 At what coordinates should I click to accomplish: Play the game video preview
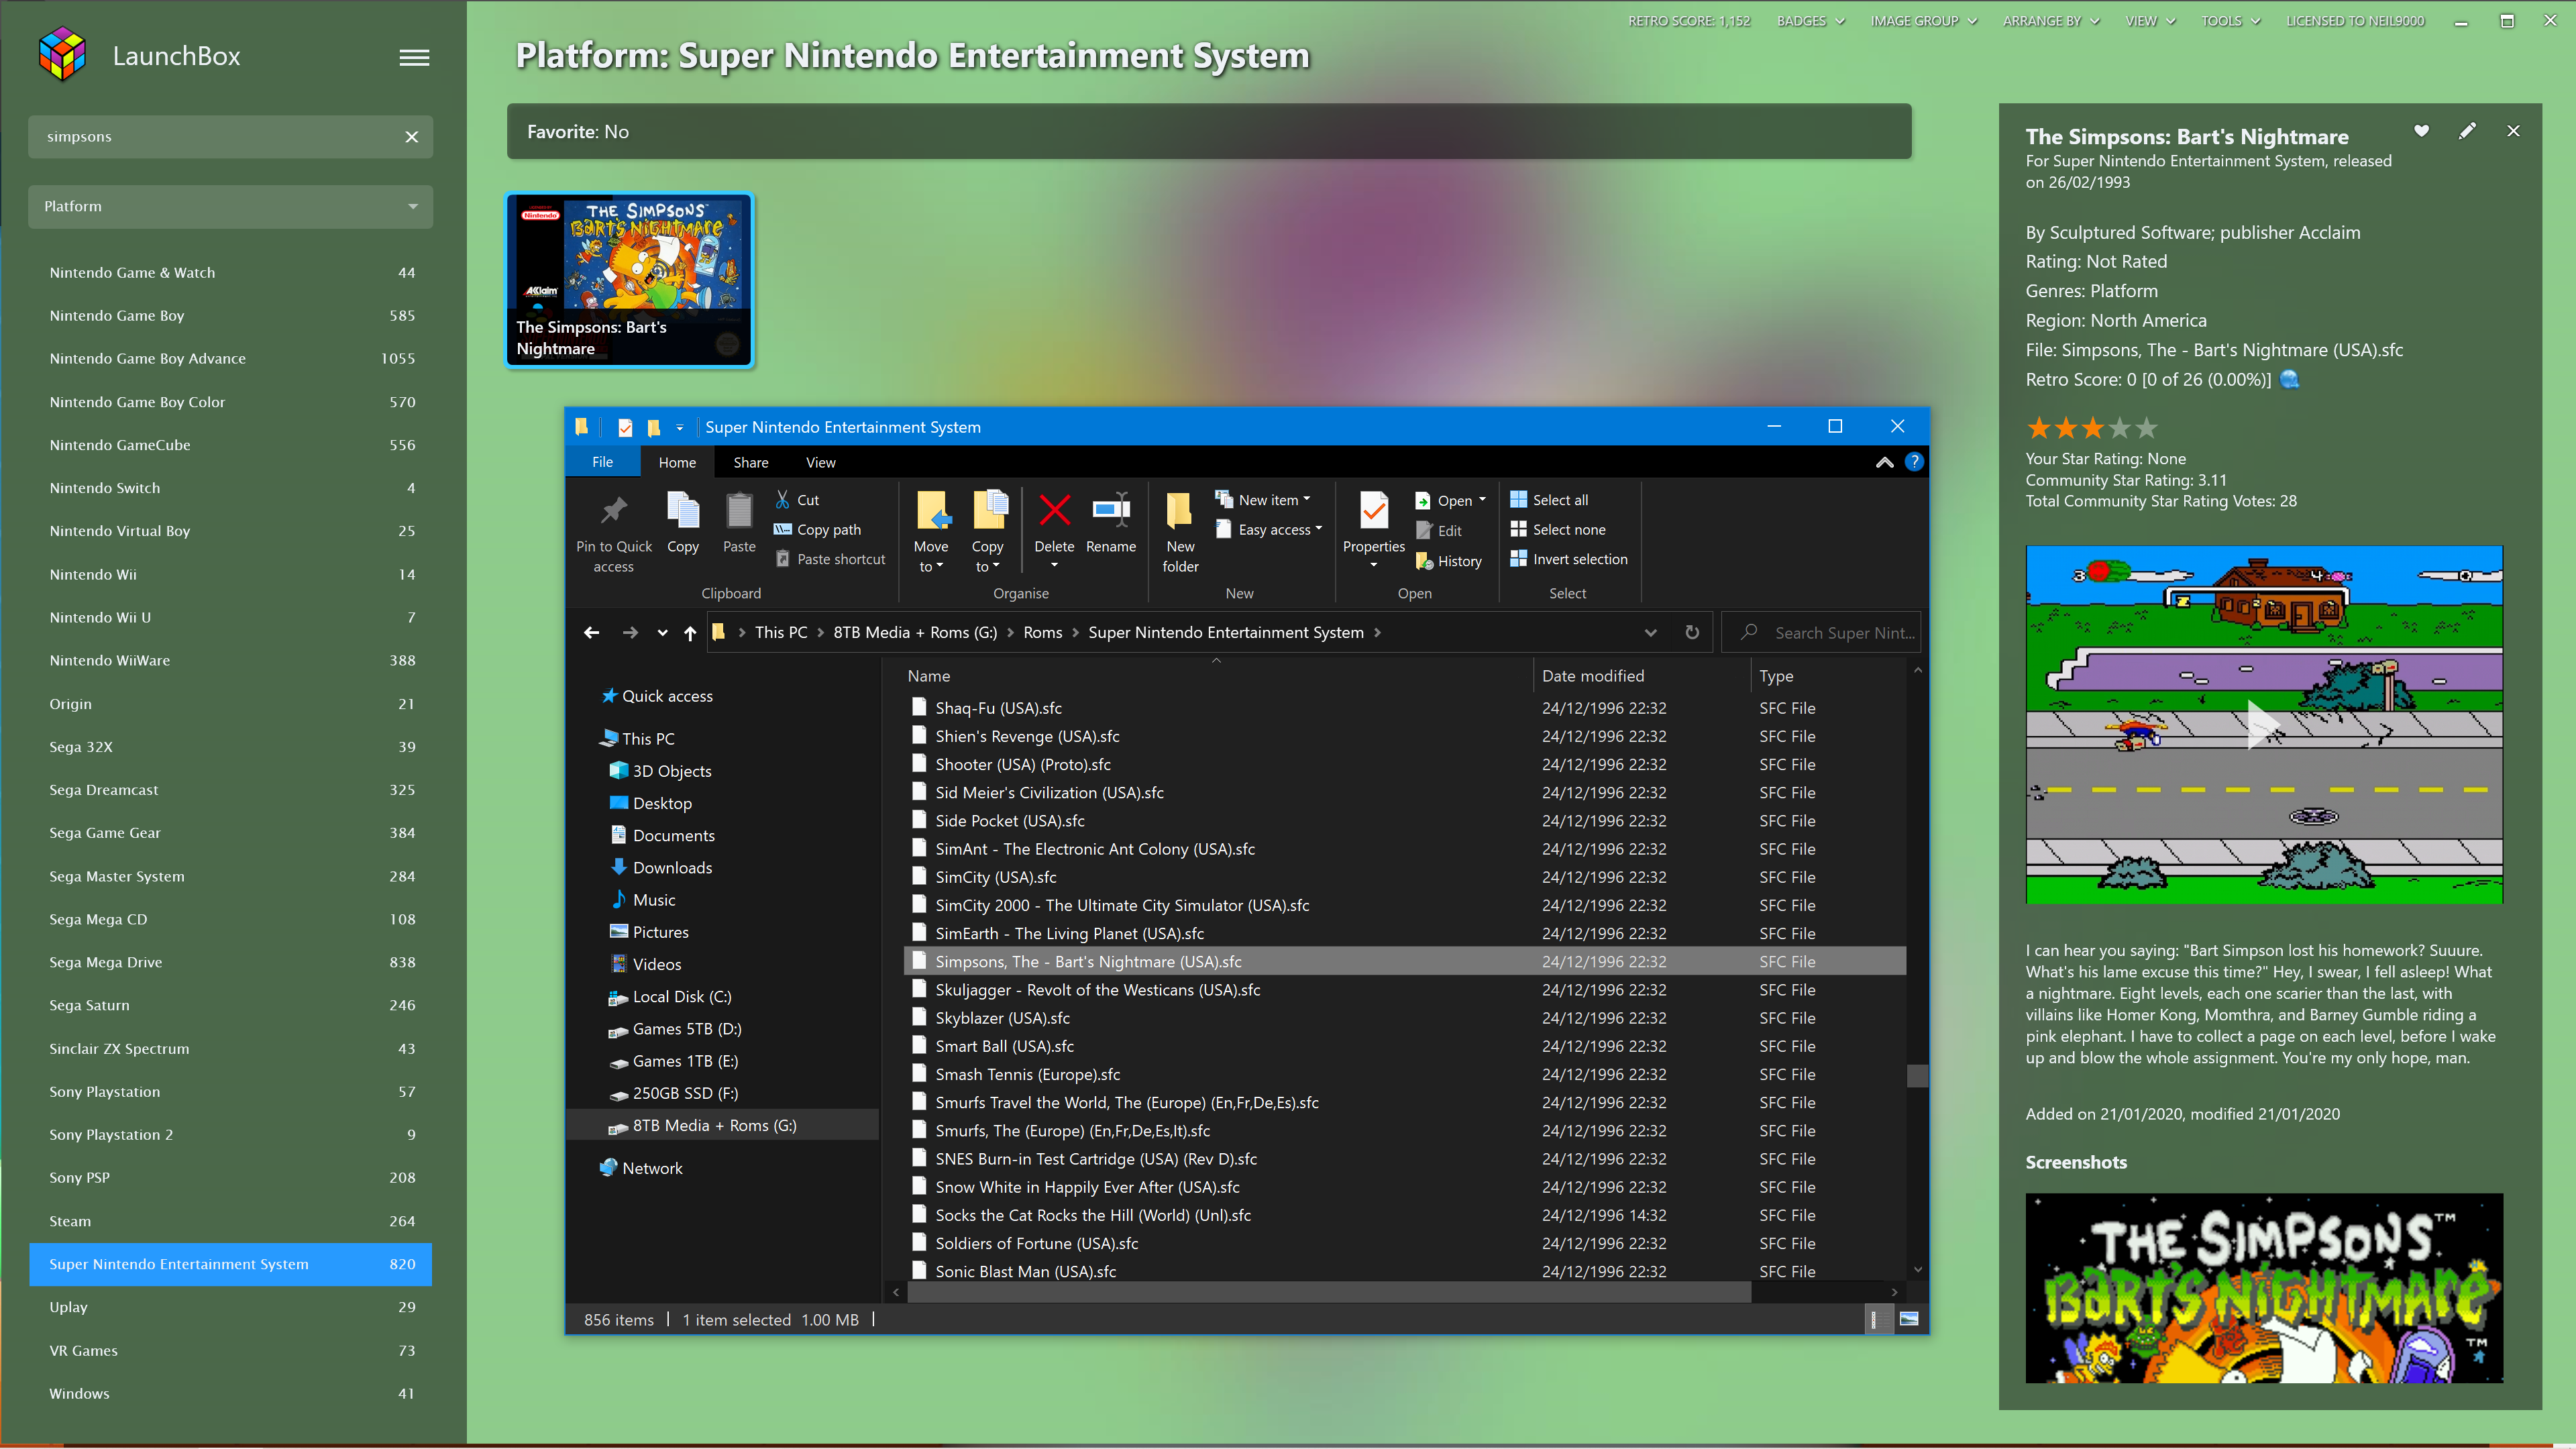[x=2263, y=724]
